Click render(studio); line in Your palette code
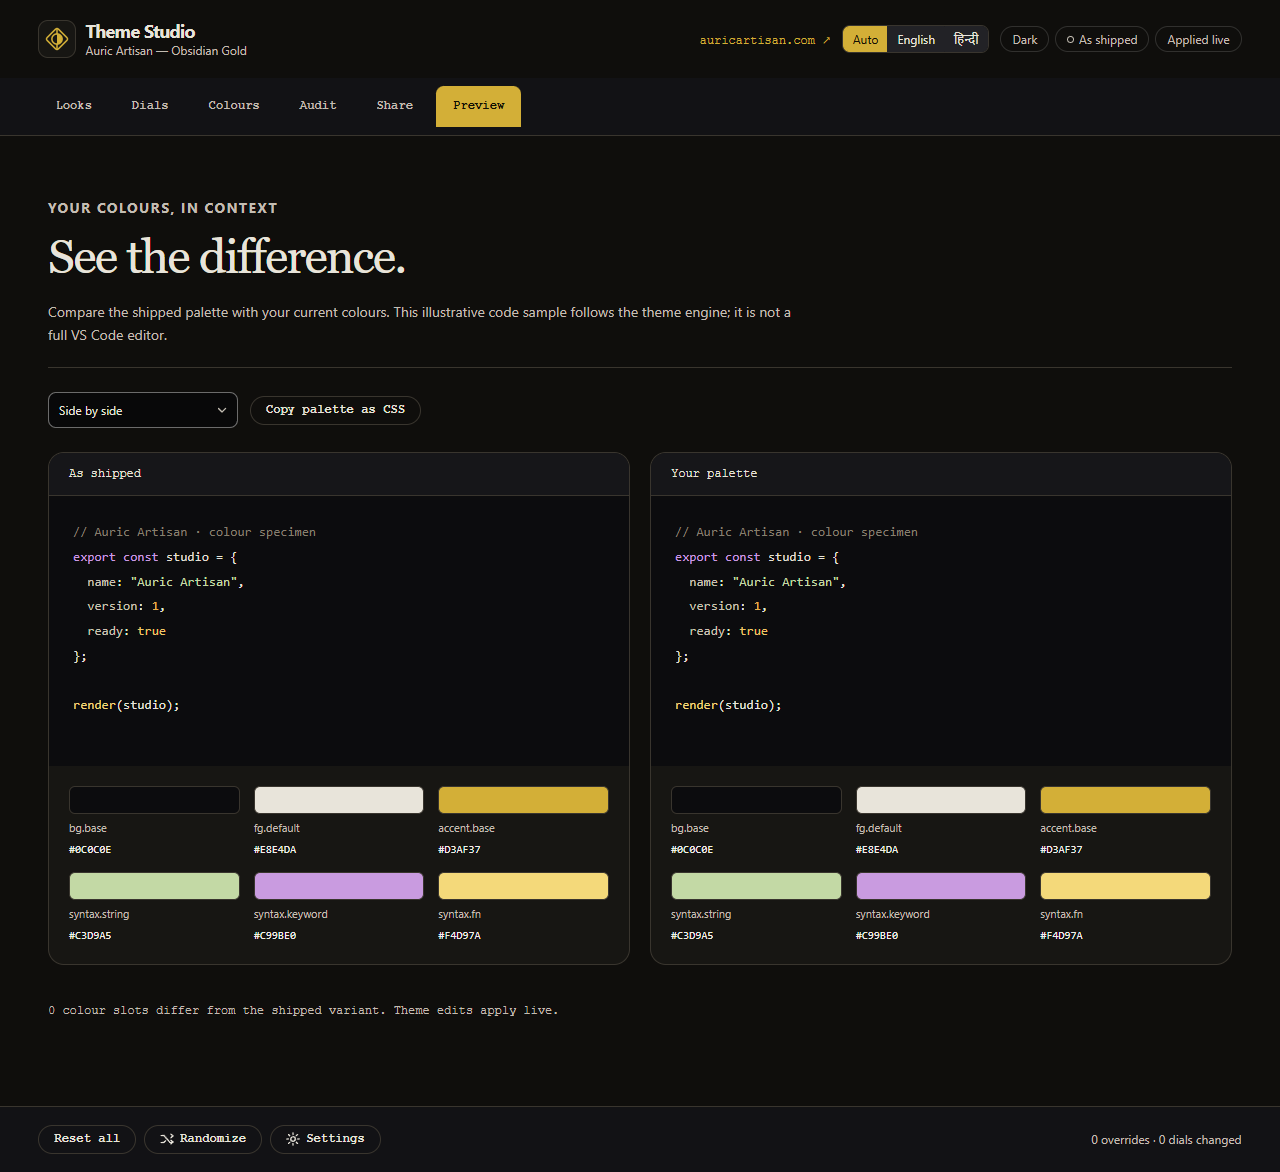 [728, 706]
